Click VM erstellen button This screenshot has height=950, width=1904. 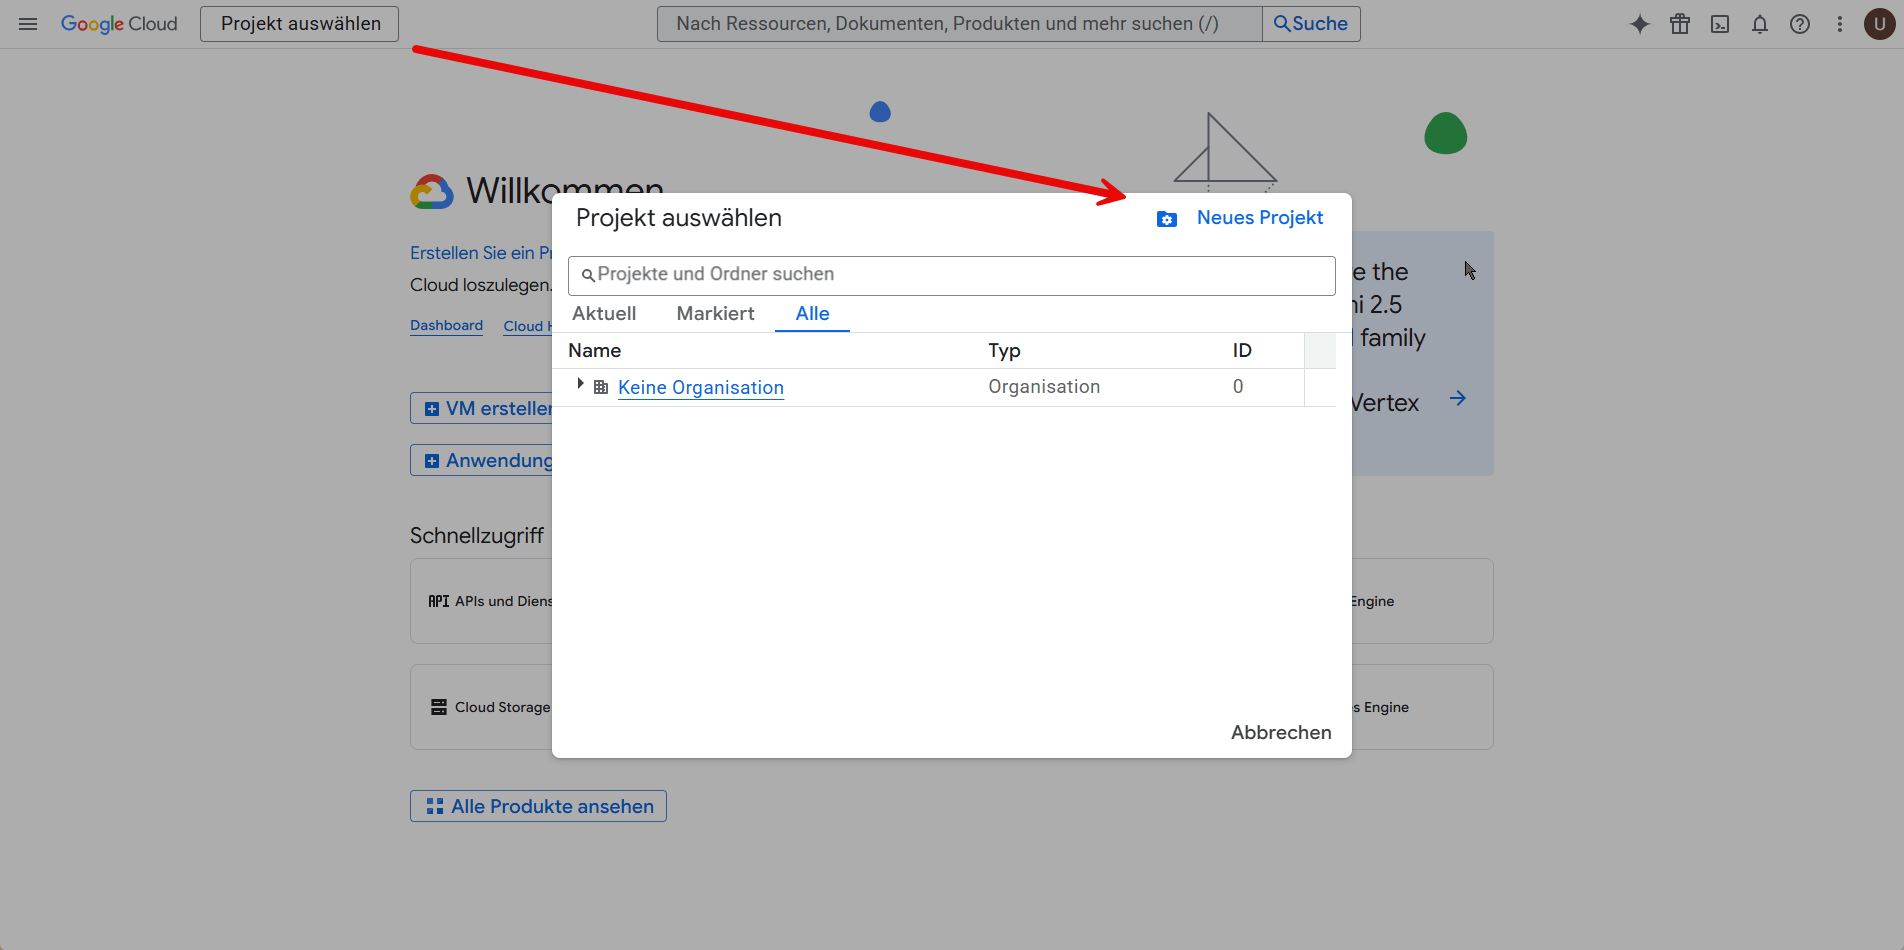[x=482, y=408]
